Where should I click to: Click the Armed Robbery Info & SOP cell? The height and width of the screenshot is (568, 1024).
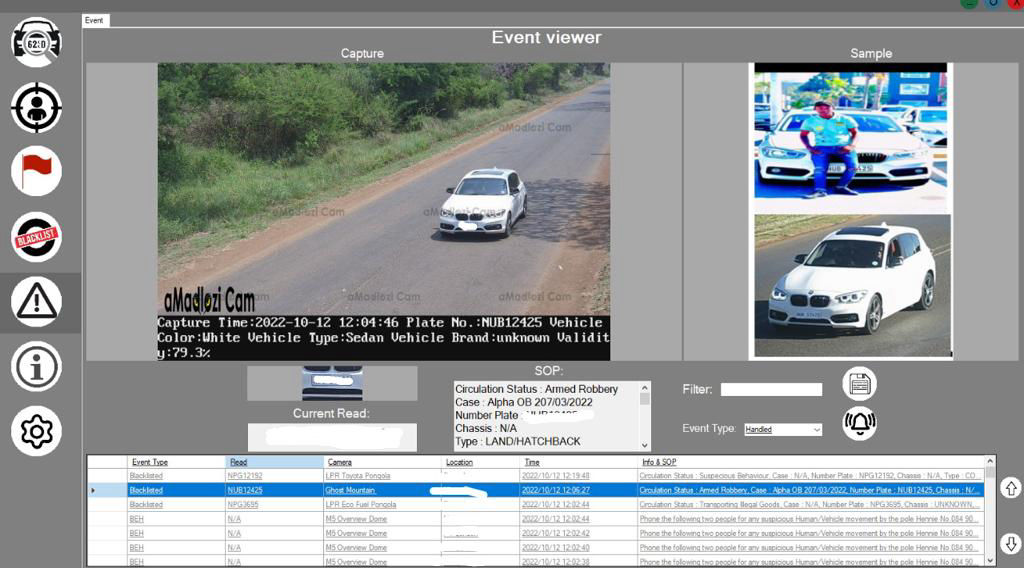coord(810,490)
